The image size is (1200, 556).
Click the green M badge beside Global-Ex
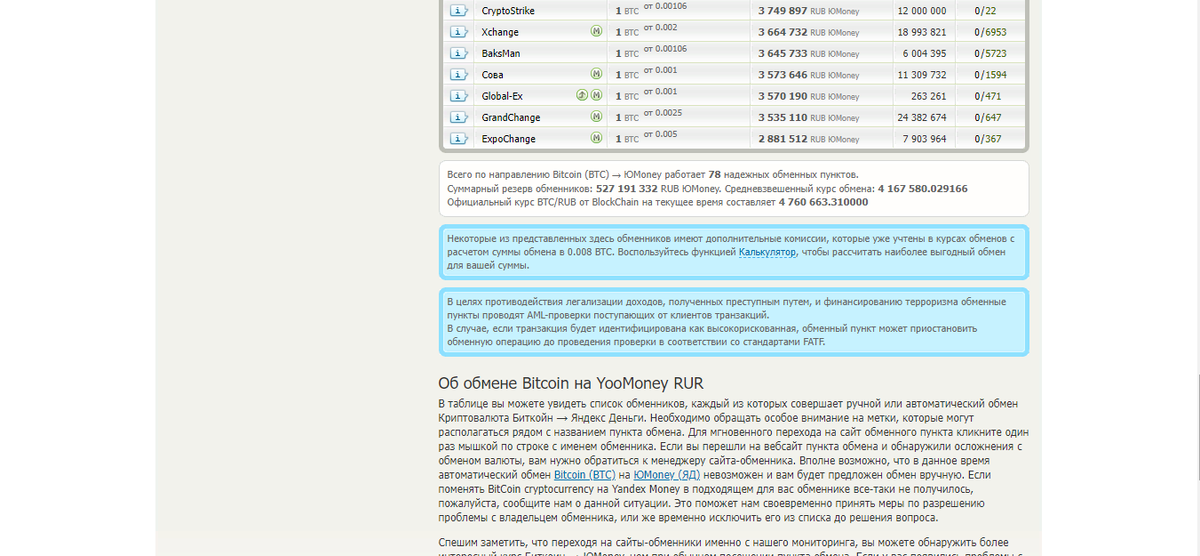click(x=596, y=96)
